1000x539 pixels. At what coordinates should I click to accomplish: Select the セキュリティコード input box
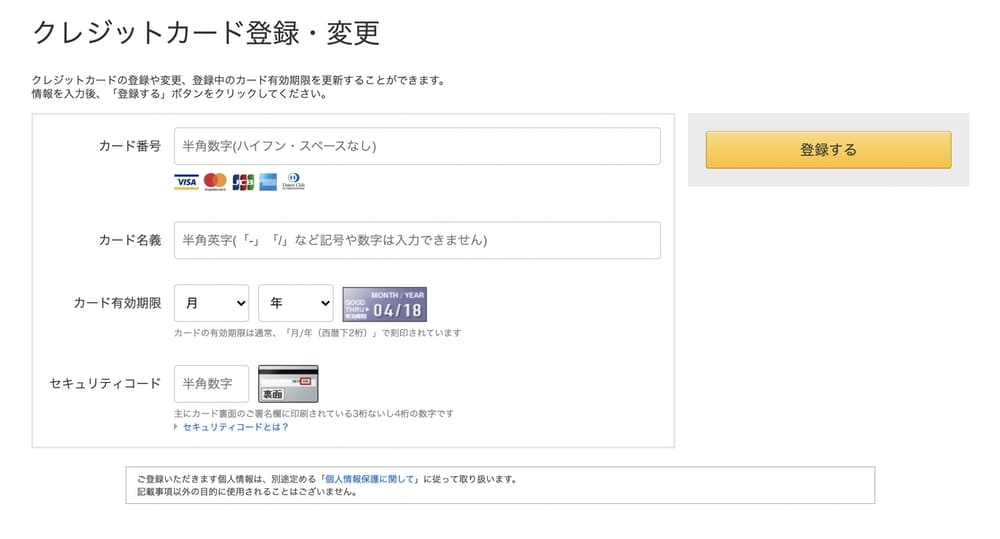[x=211, y=384]
